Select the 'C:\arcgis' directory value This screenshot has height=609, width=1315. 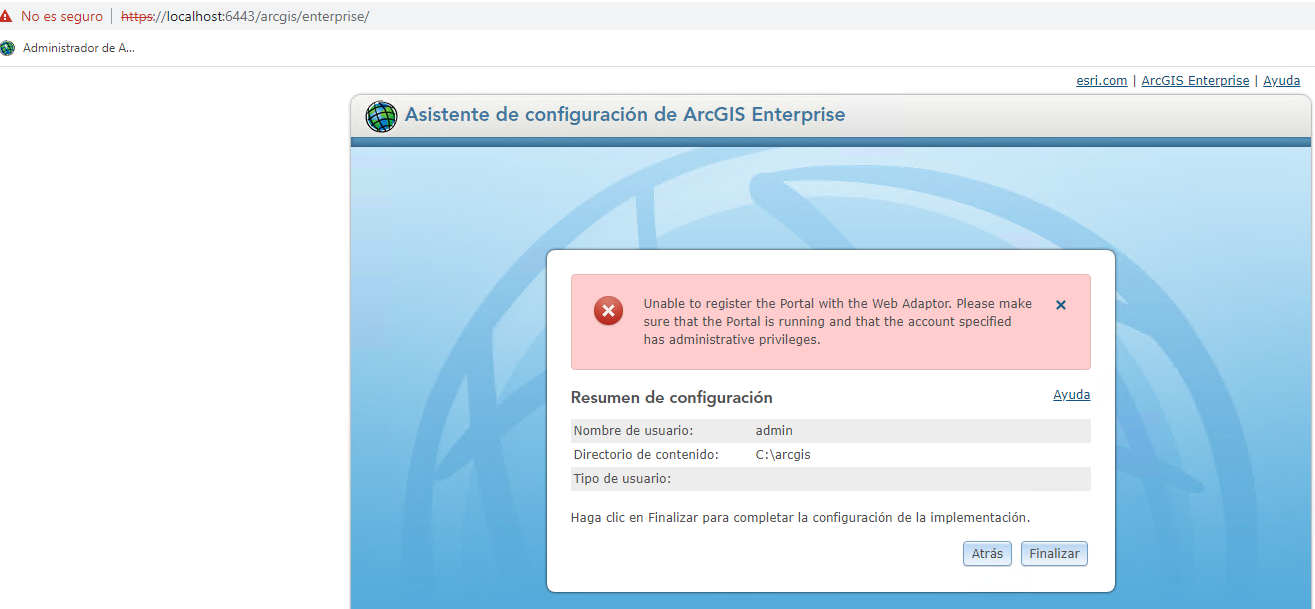click(x=783, y=454)
